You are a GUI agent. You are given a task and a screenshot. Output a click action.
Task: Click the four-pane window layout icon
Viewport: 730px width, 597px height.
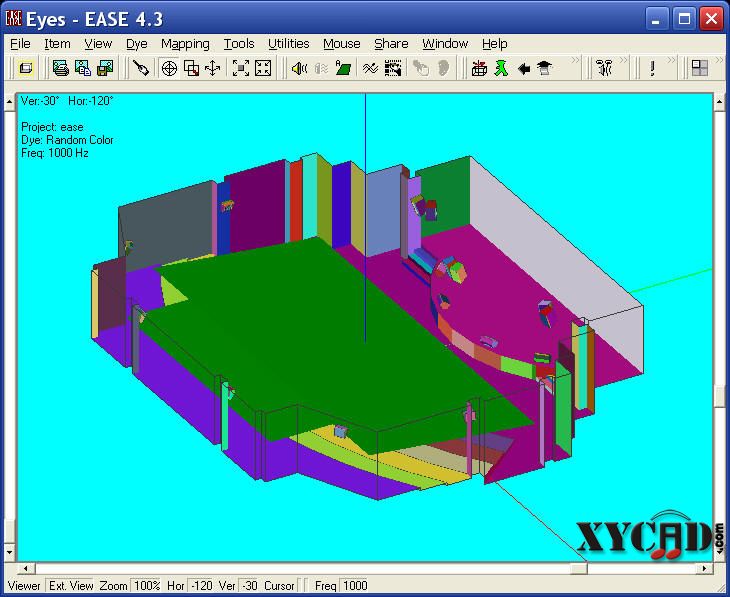pos(700,68)
